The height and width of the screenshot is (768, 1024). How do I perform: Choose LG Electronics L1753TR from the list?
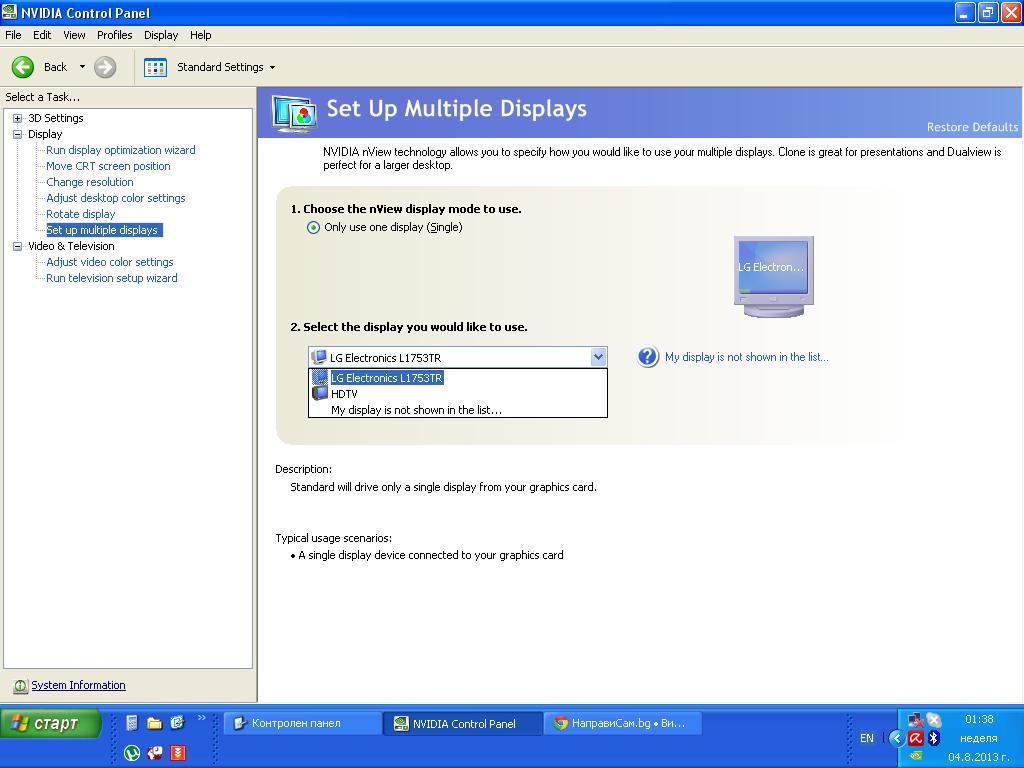[x=457, y=378]
